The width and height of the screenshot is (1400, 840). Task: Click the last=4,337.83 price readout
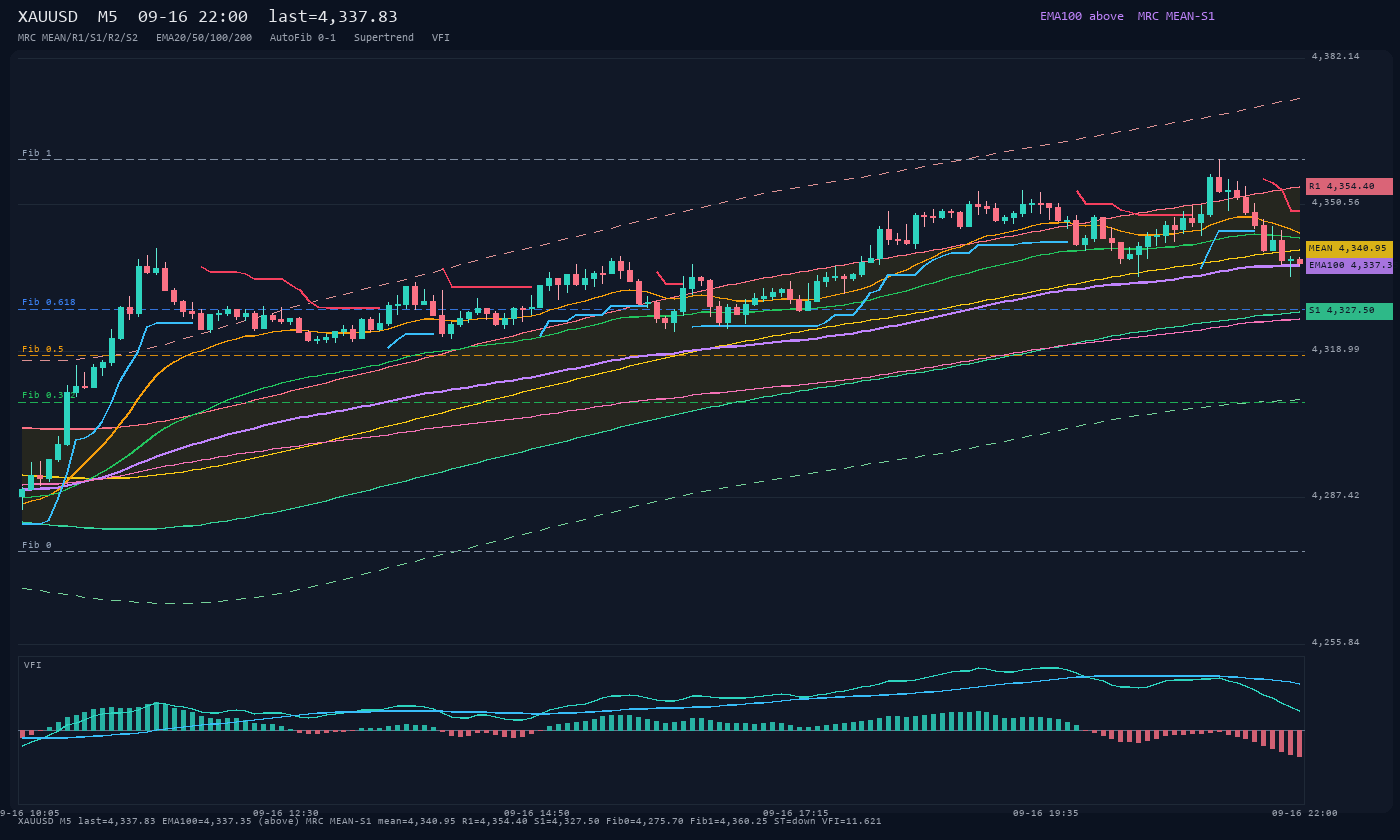(333, 17)
